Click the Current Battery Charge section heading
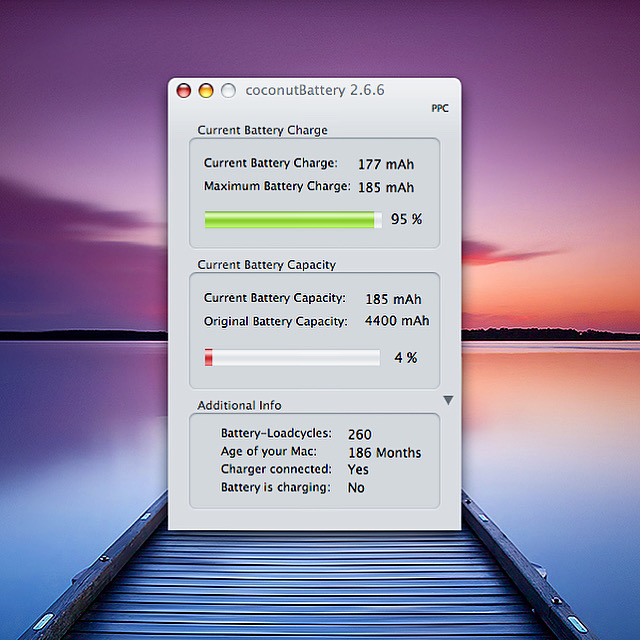 coord(262,130)
